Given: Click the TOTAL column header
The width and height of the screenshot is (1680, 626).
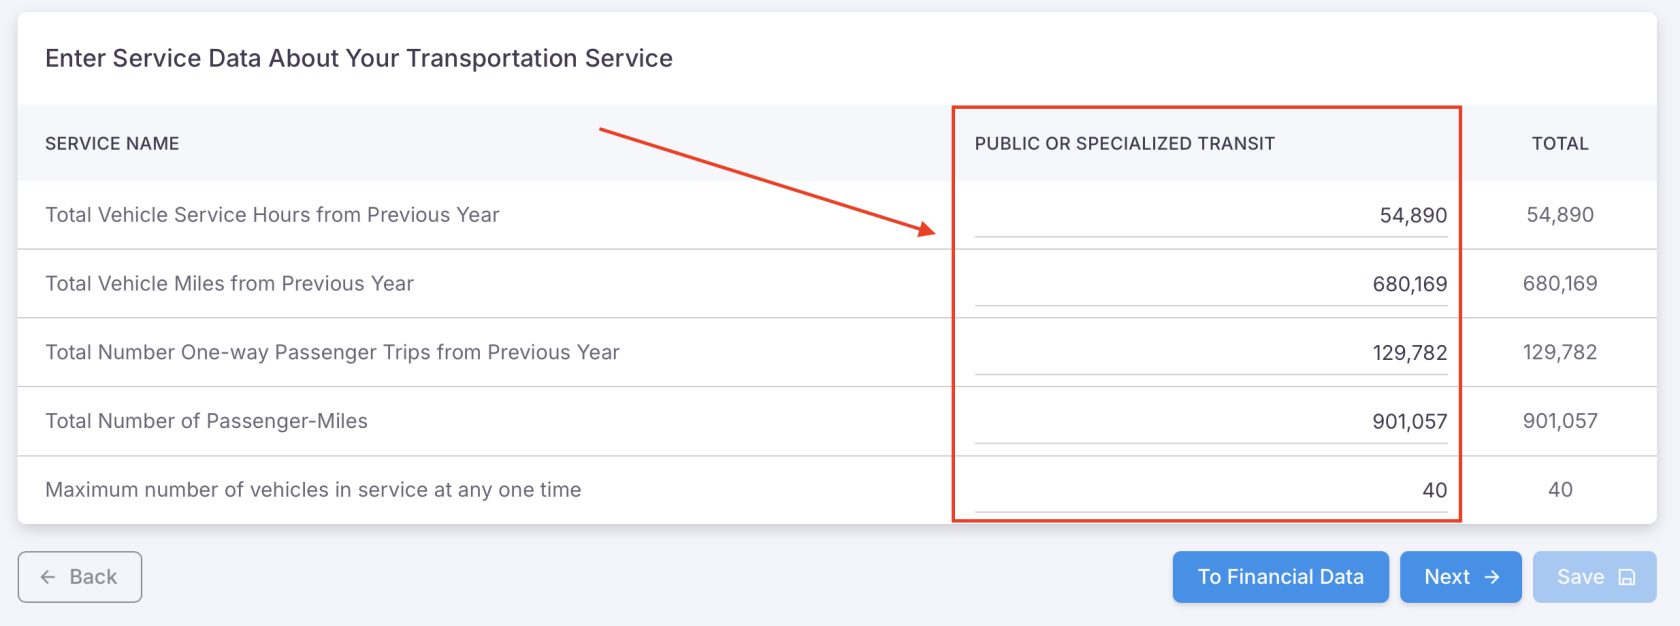Looking at the screenshot, I should pyautogui.click(x=1560, y=143).
